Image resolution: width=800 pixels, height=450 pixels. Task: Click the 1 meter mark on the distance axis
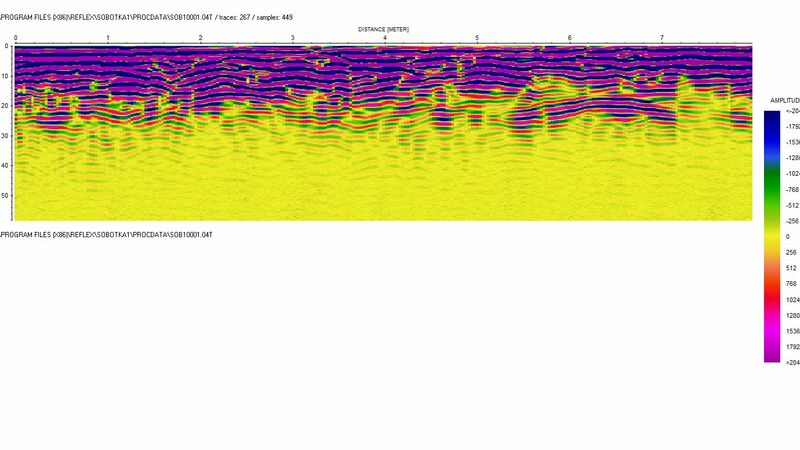click(108, 38)
